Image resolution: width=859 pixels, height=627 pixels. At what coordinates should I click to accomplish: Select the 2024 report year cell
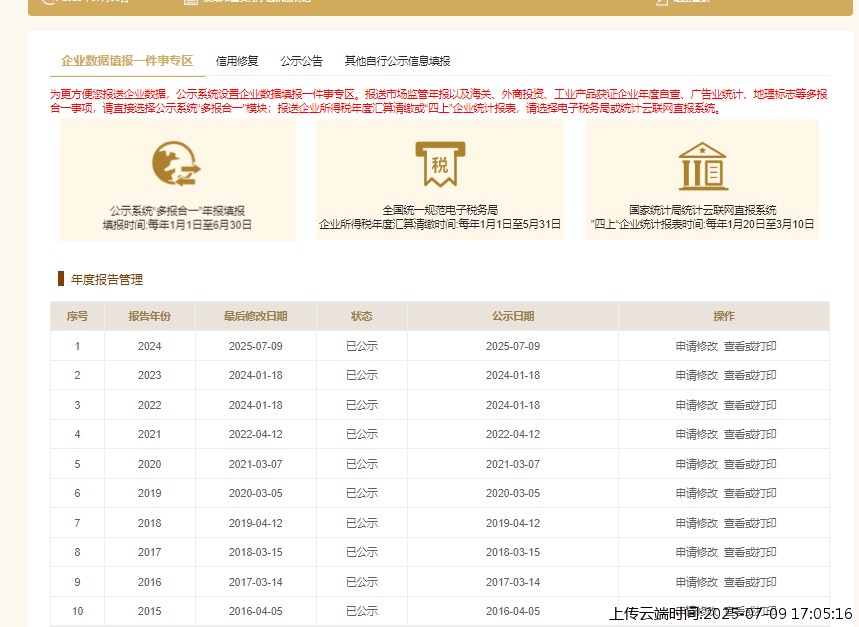pyautogui.click(x=150, y=346)
